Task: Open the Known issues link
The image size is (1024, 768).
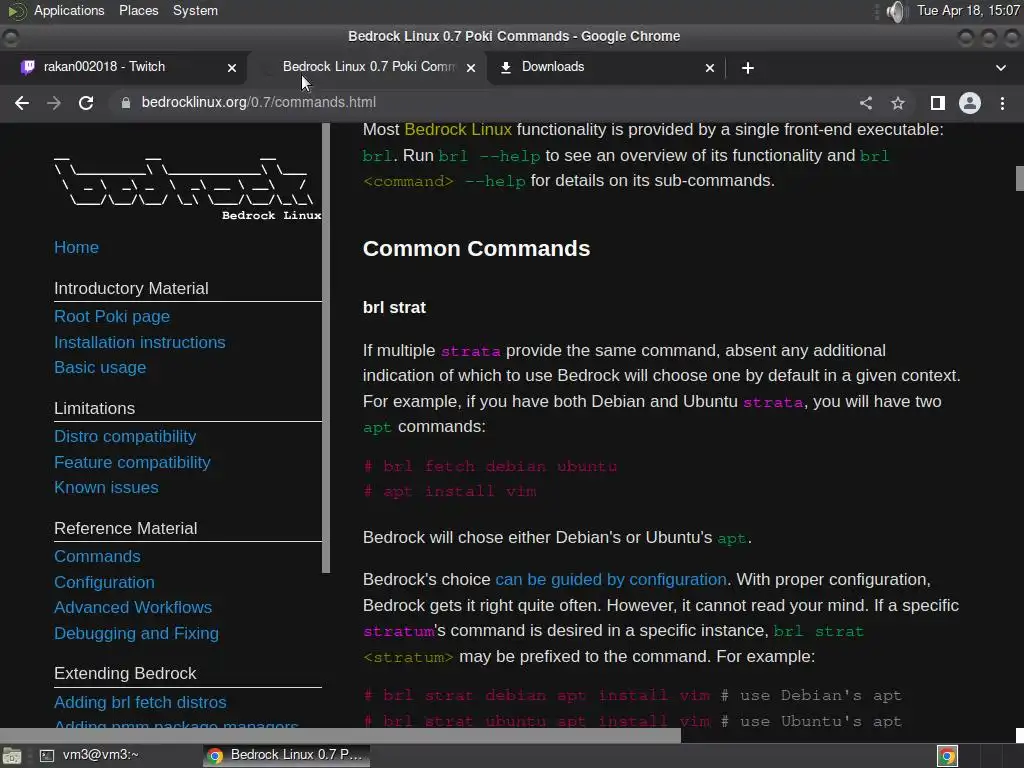Action: pyautogui.click(x=106, y=488)
